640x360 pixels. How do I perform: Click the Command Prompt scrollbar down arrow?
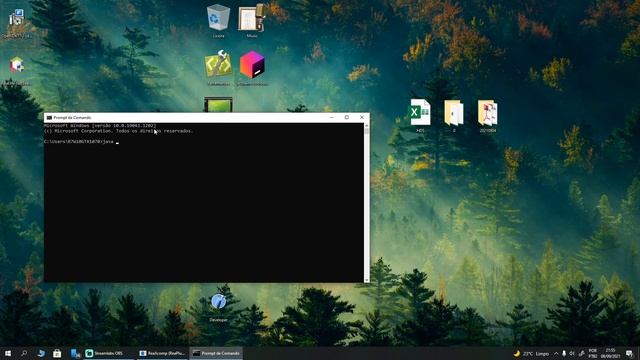coord(367,280)
